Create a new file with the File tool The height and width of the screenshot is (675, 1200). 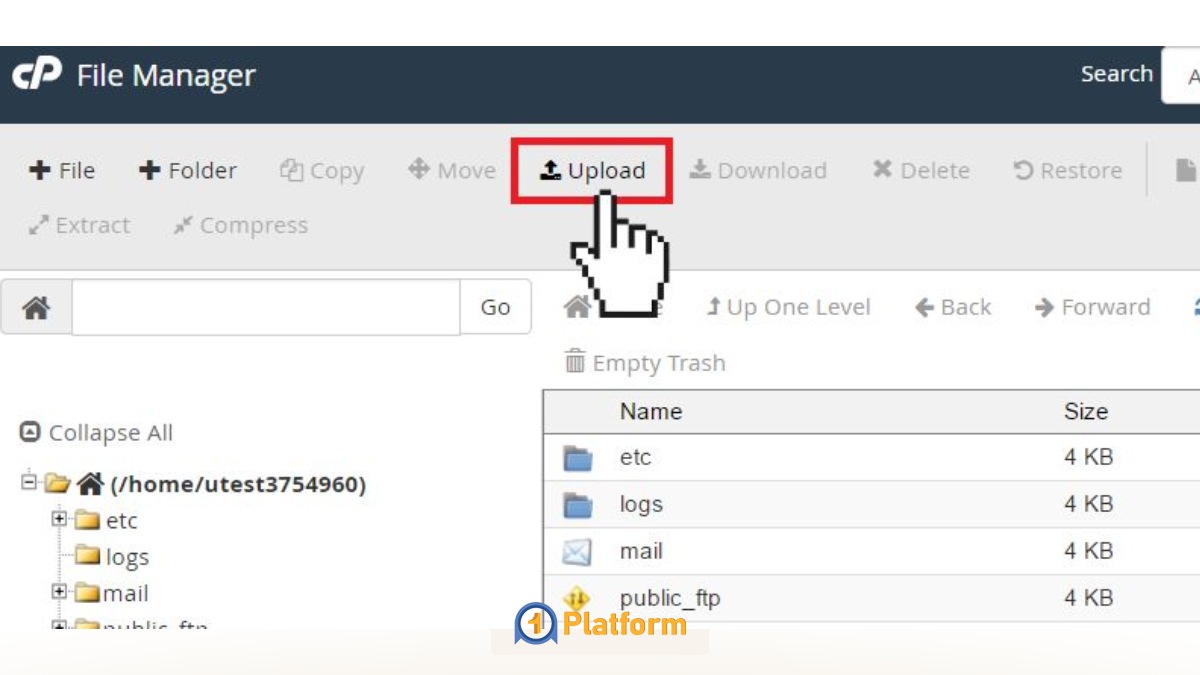pos(61,170)
